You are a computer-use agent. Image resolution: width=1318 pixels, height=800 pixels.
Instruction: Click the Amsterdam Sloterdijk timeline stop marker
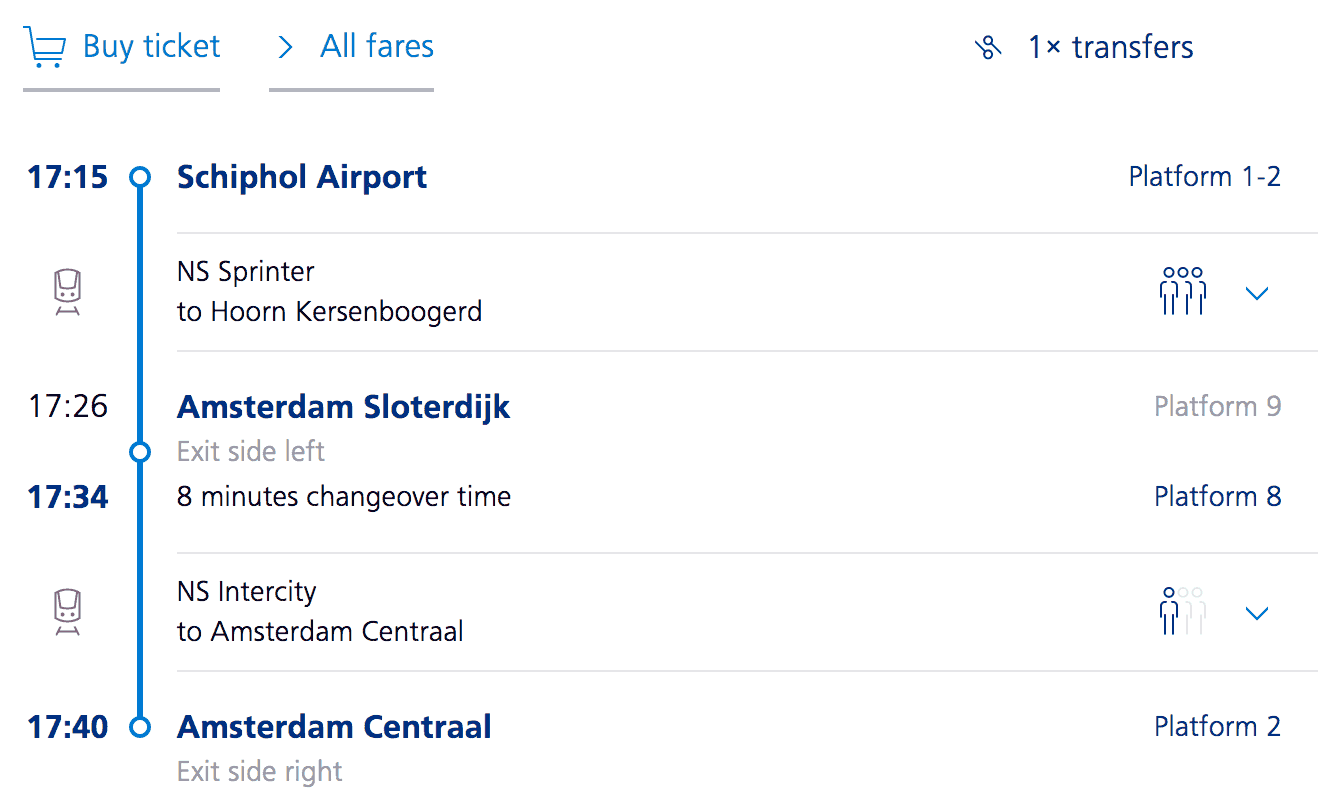140,452
